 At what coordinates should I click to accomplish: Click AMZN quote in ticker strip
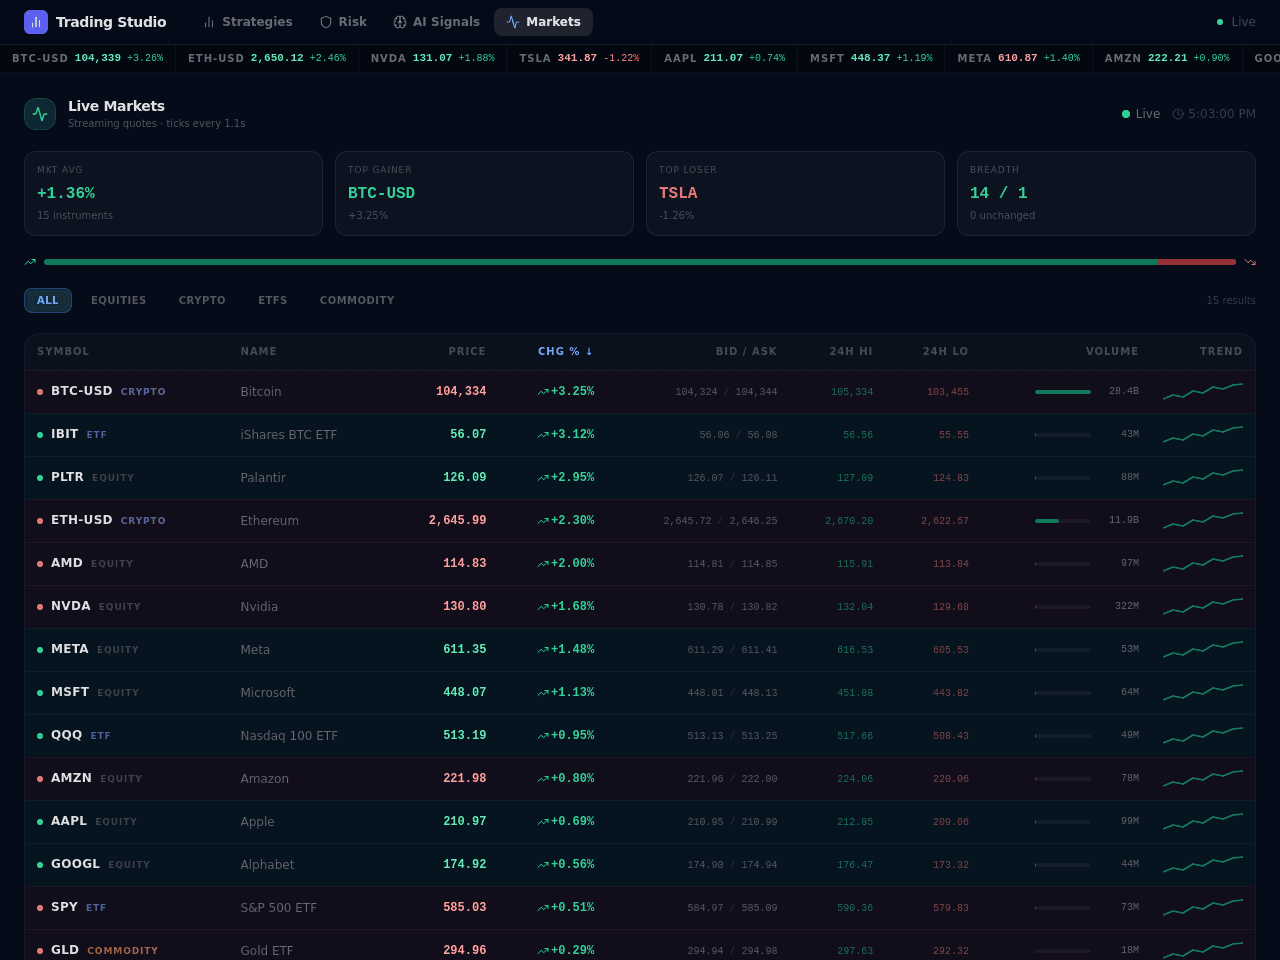[1167, 58]
